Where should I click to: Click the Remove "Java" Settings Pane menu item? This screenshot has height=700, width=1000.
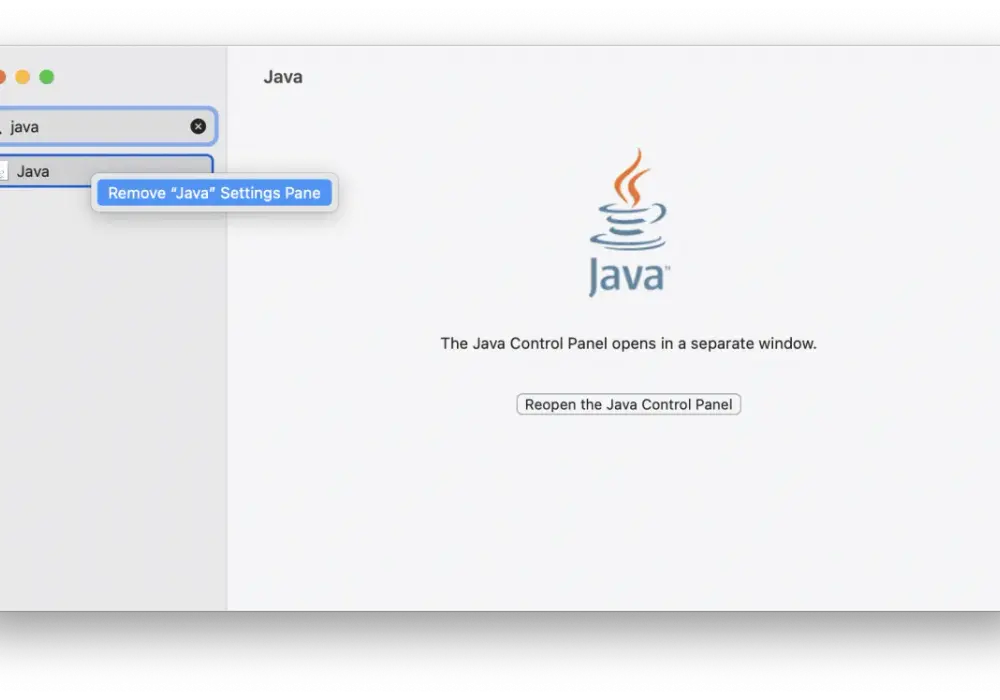point(214,193)
